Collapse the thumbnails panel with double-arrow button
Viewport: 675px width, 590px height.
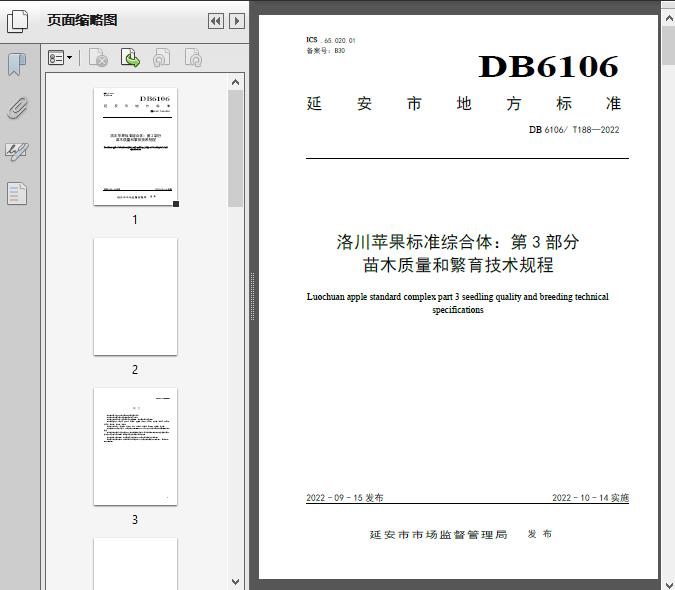click(x=216, y=21)
